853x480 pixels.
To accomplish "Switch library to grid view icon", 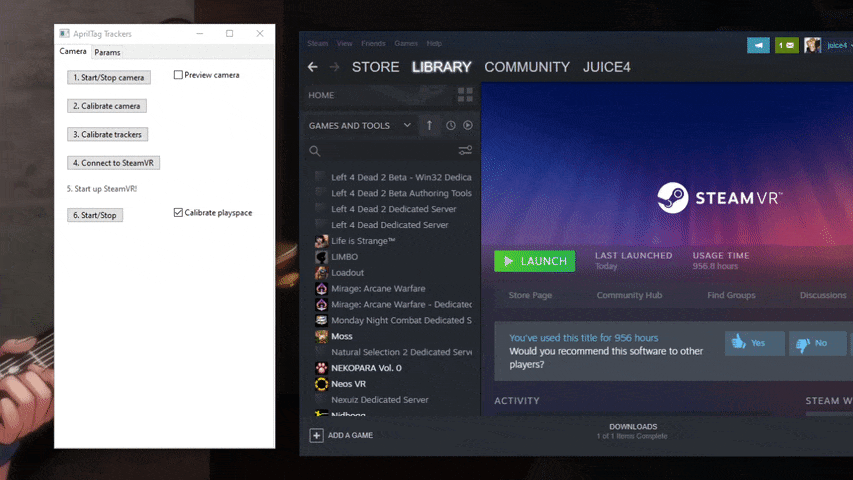I will click(465, 95).
